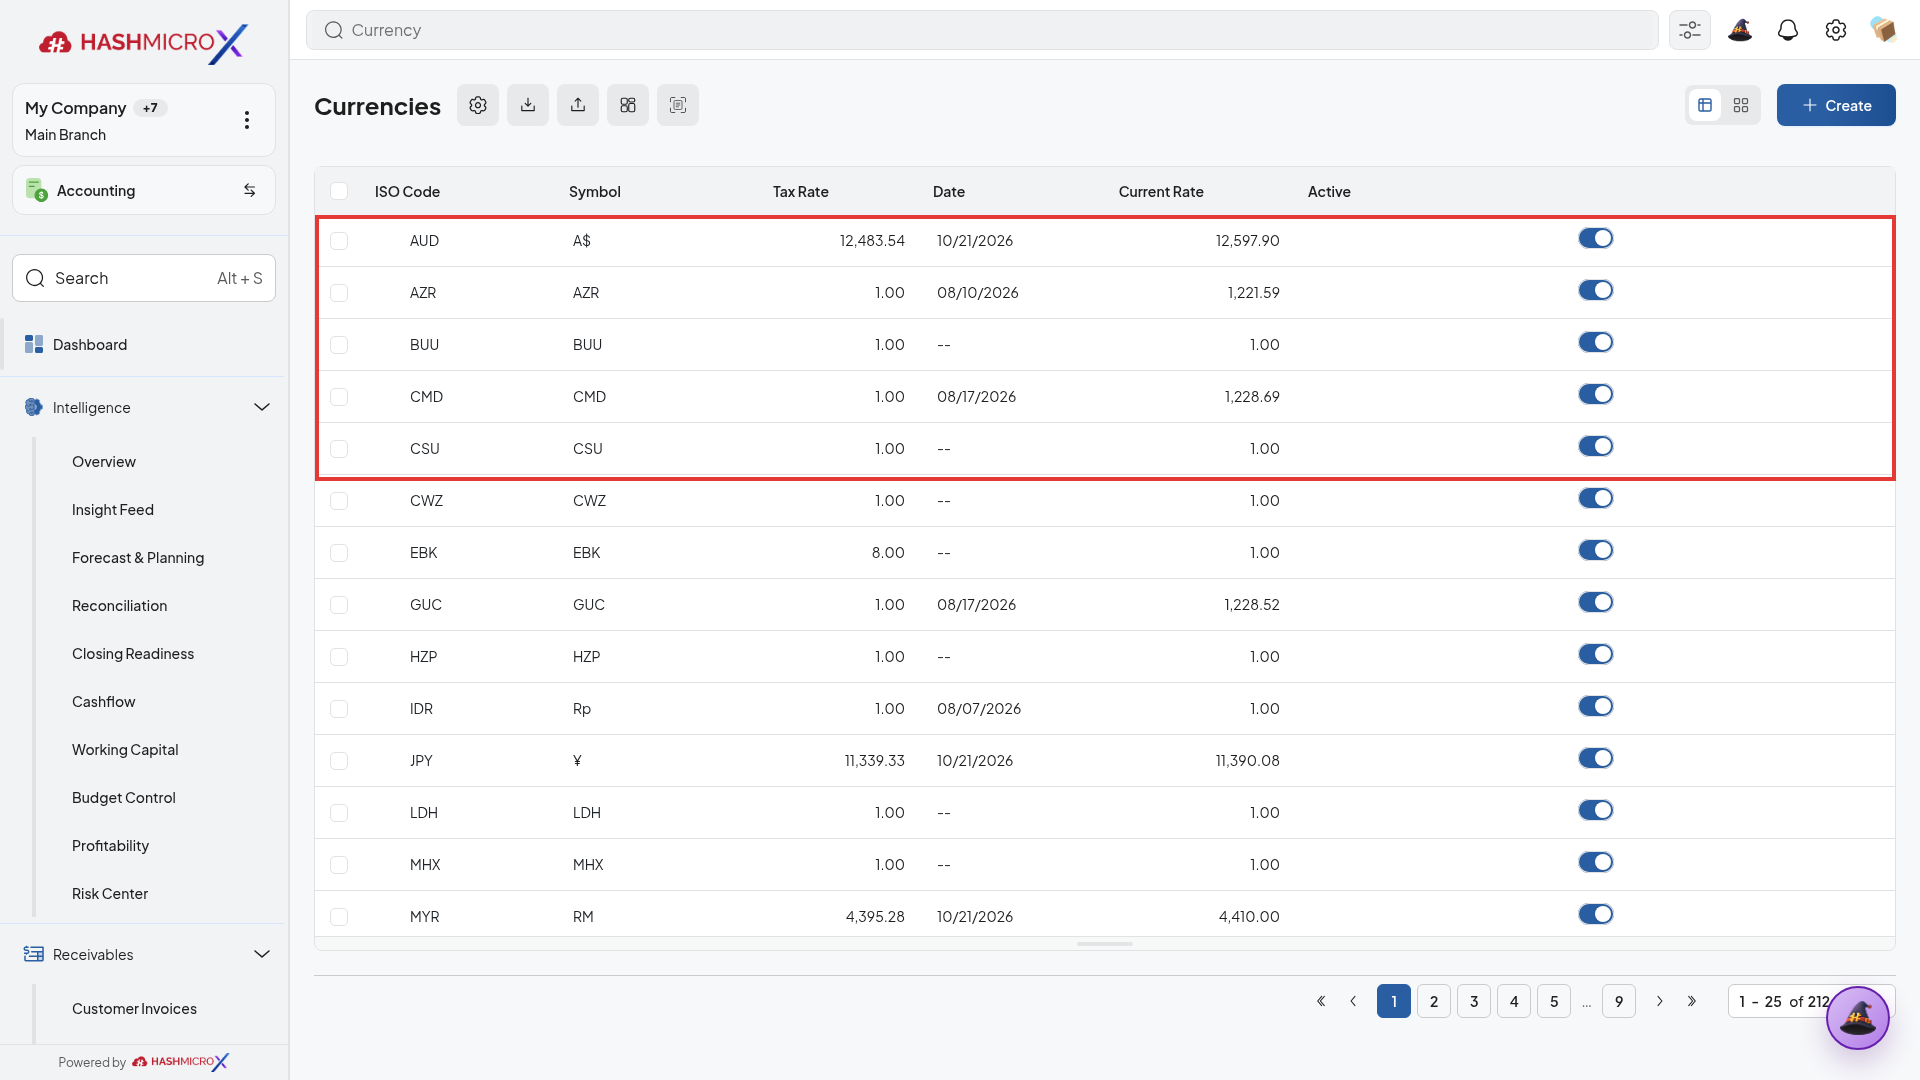Open Insight Feed in the sidebar
This screenshot has width=1920, height=1080.
point(113,510)
